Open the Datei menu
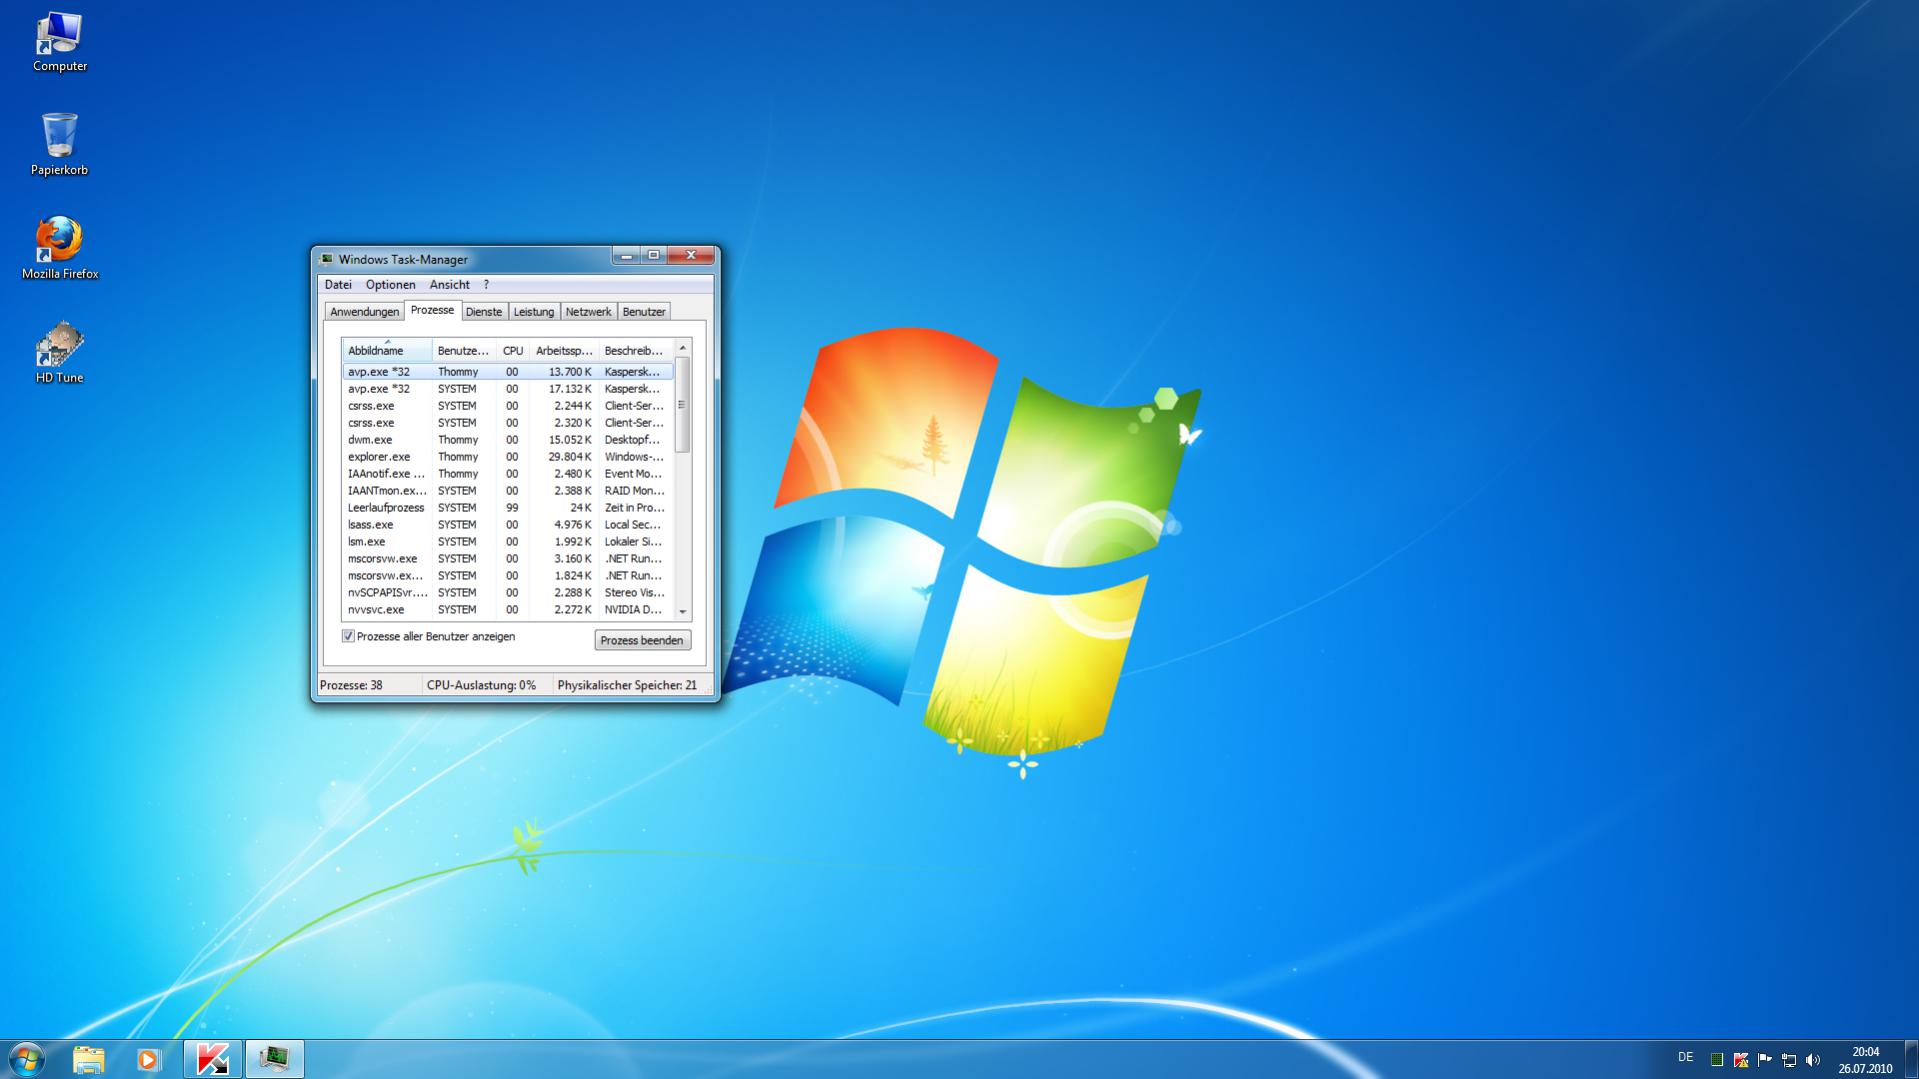 (338, 285)
